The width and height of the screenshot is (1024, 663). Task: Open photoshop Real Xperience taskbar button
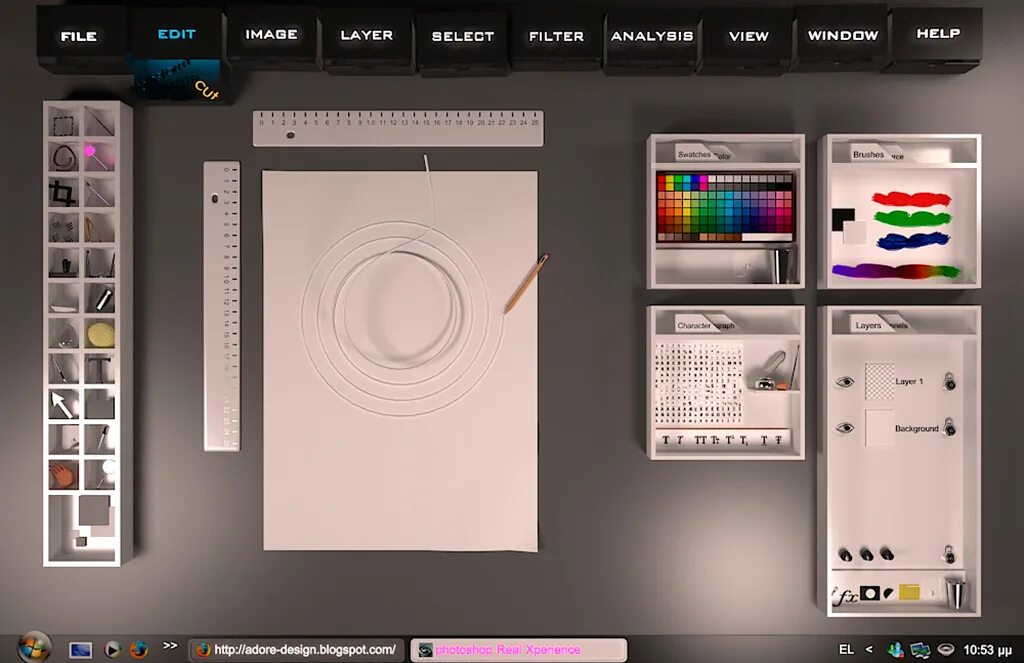coord(519,650)
